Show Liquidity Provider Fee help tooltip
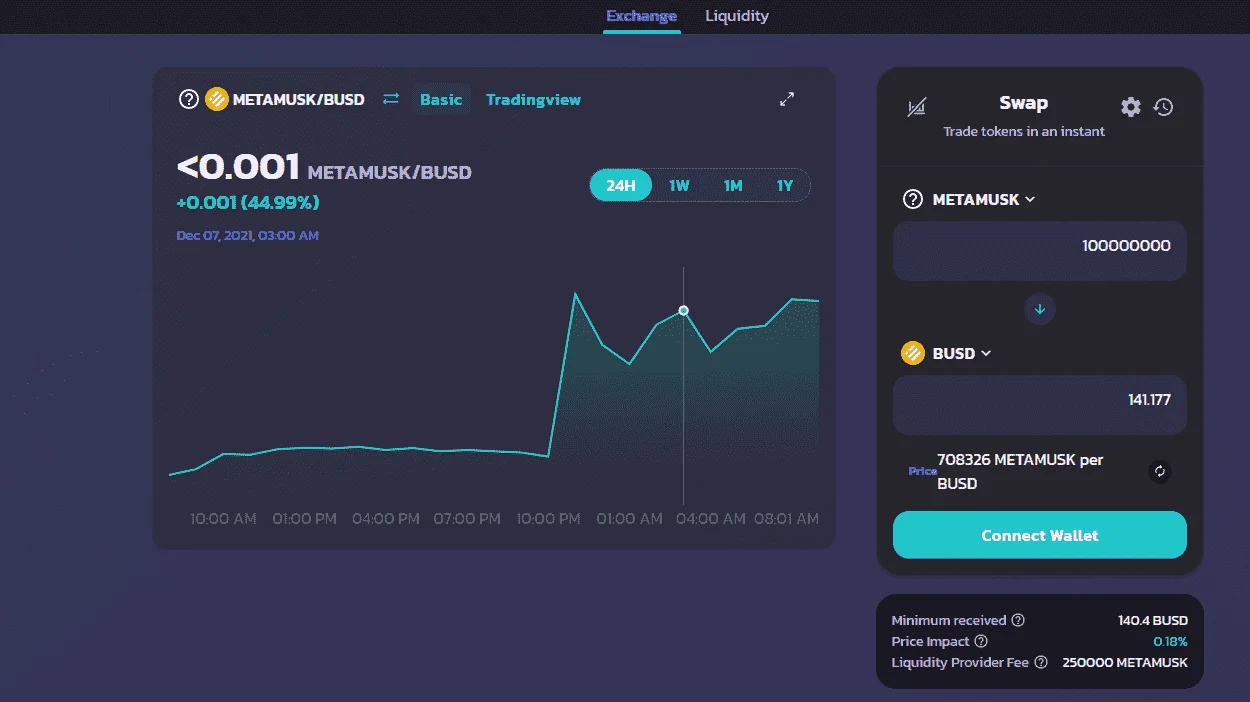The width and height of the screenshot is (1250, 702). 1041,662
